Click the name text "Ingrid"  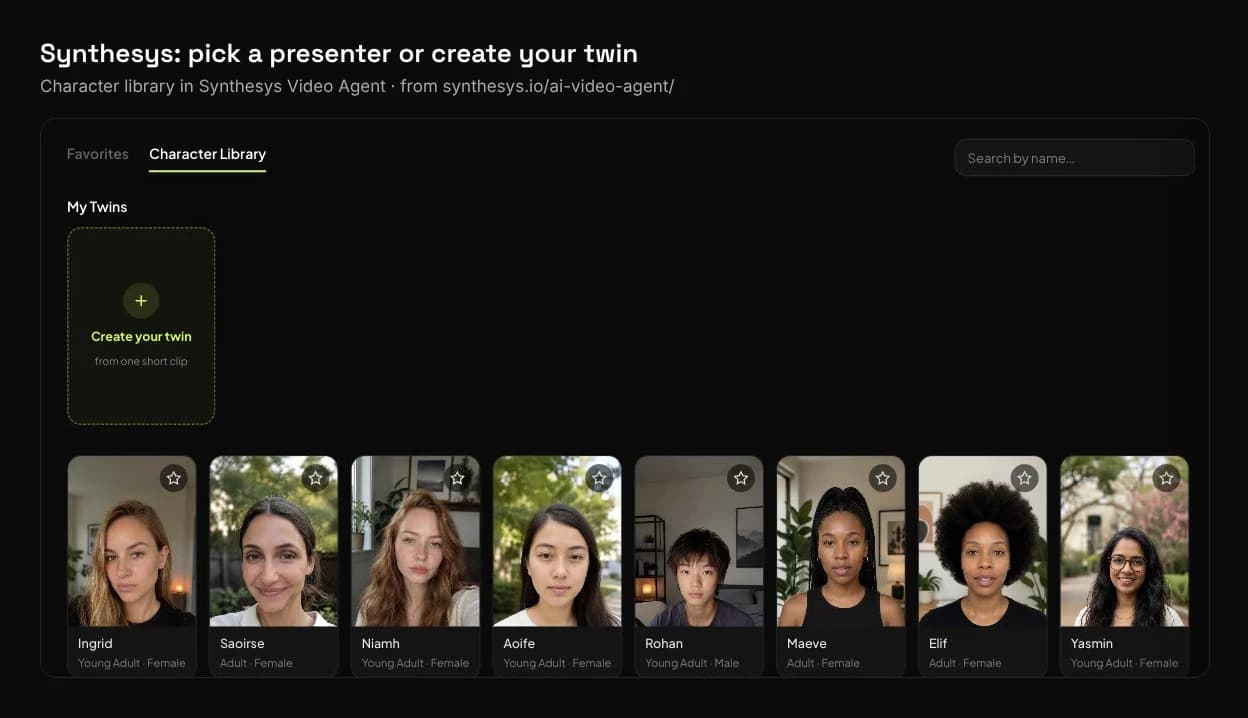(x=95, y=644)
